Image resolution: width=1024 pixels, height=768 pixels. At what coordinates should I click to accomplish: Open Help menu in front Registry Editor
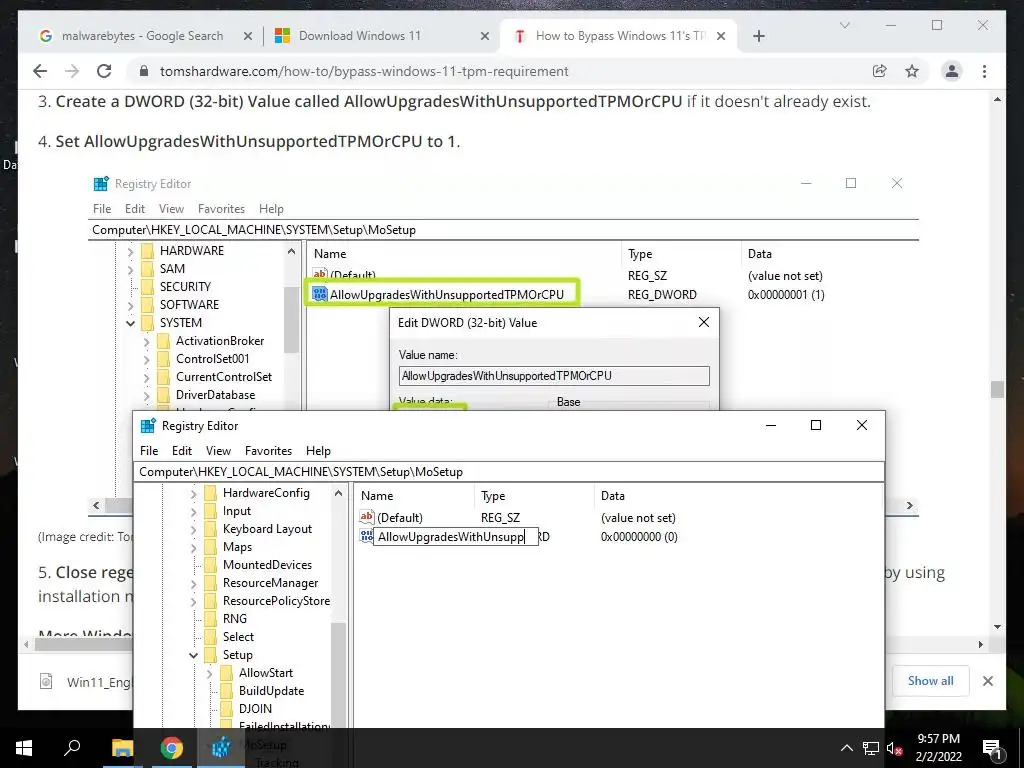pyautogui.click(x=318, y=451)
